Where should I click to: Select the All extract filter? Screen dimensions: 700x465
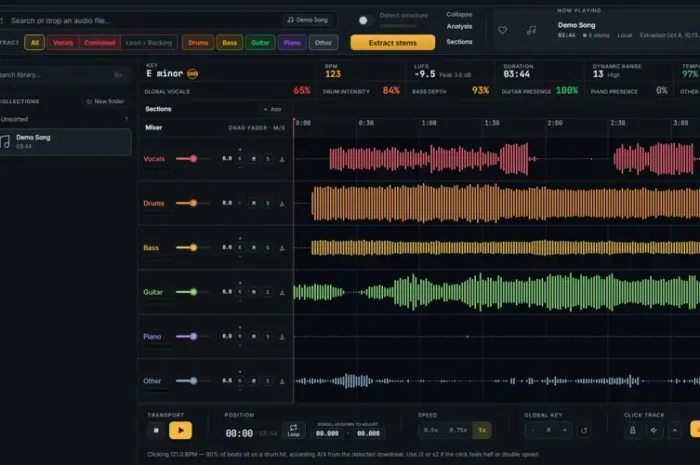click(x=35, y=43)
